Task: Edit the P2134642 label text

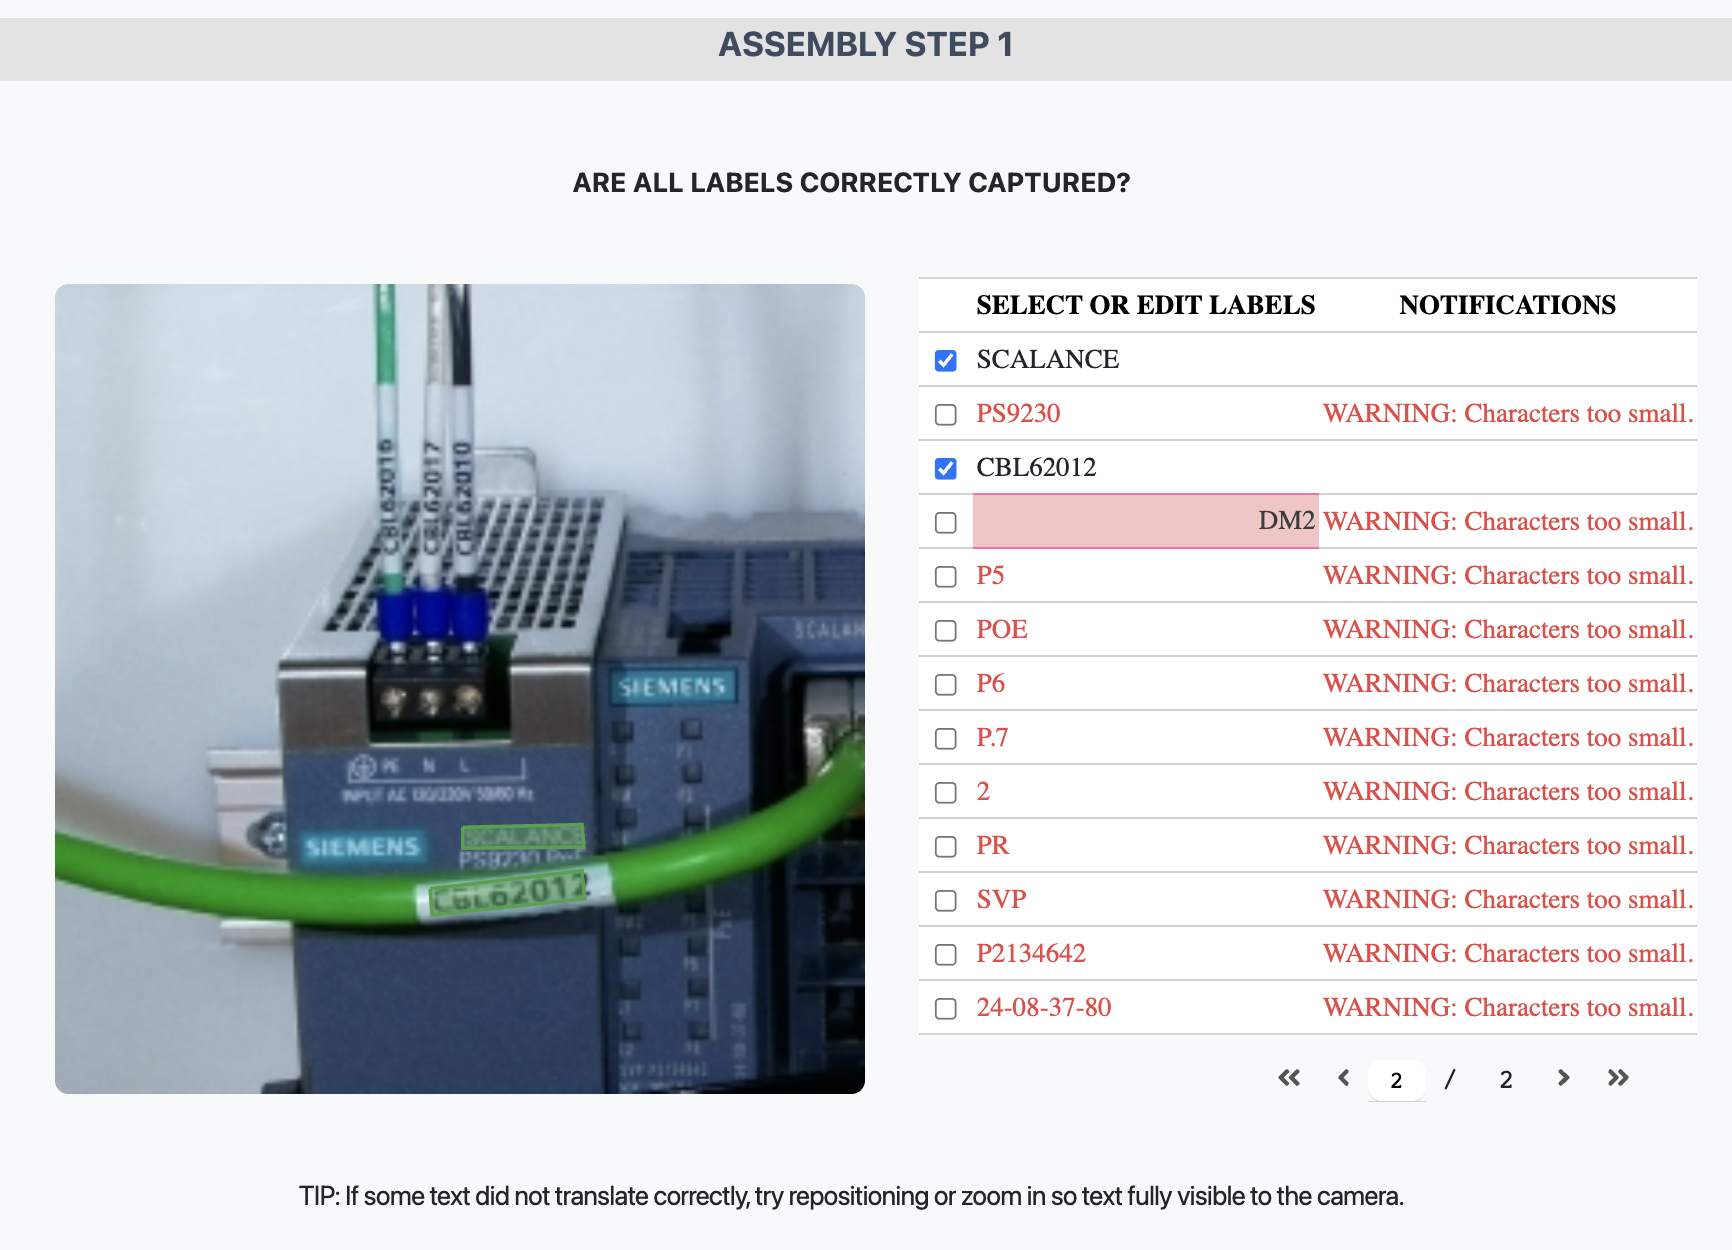Action: pyautogui.click(x=1031, y=955)
